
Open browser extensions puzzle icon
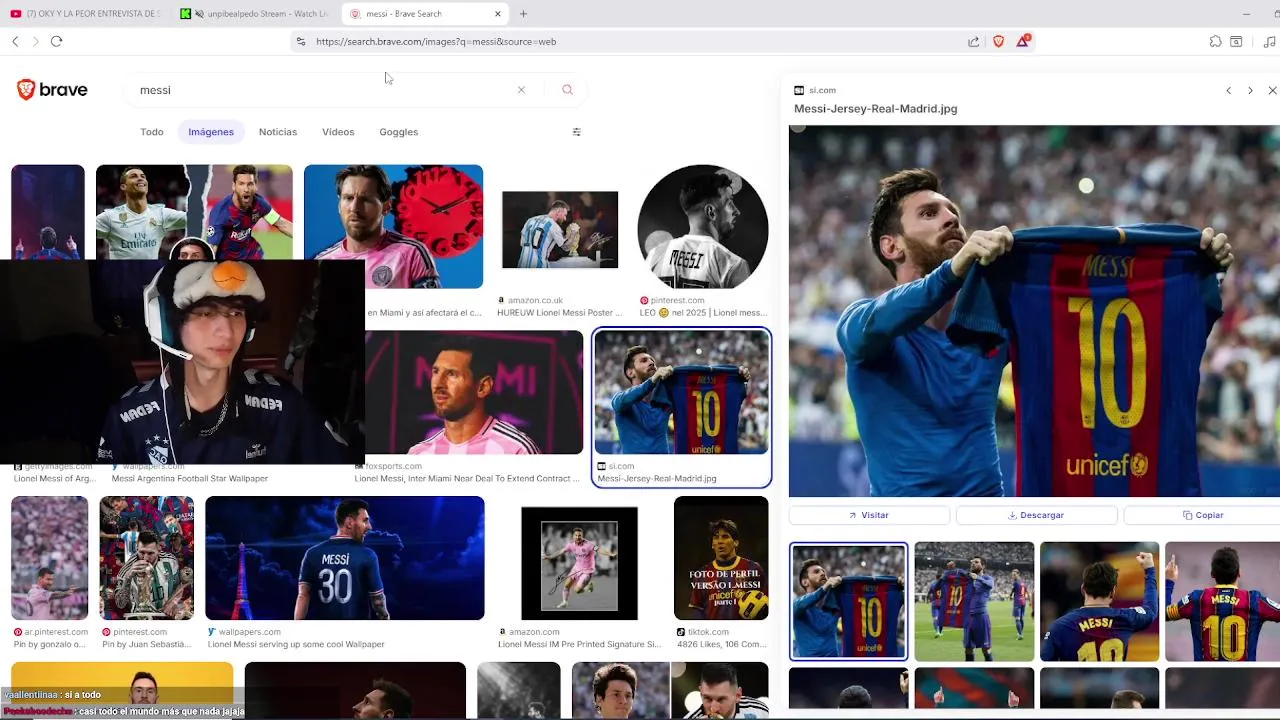coord(1215,41)
